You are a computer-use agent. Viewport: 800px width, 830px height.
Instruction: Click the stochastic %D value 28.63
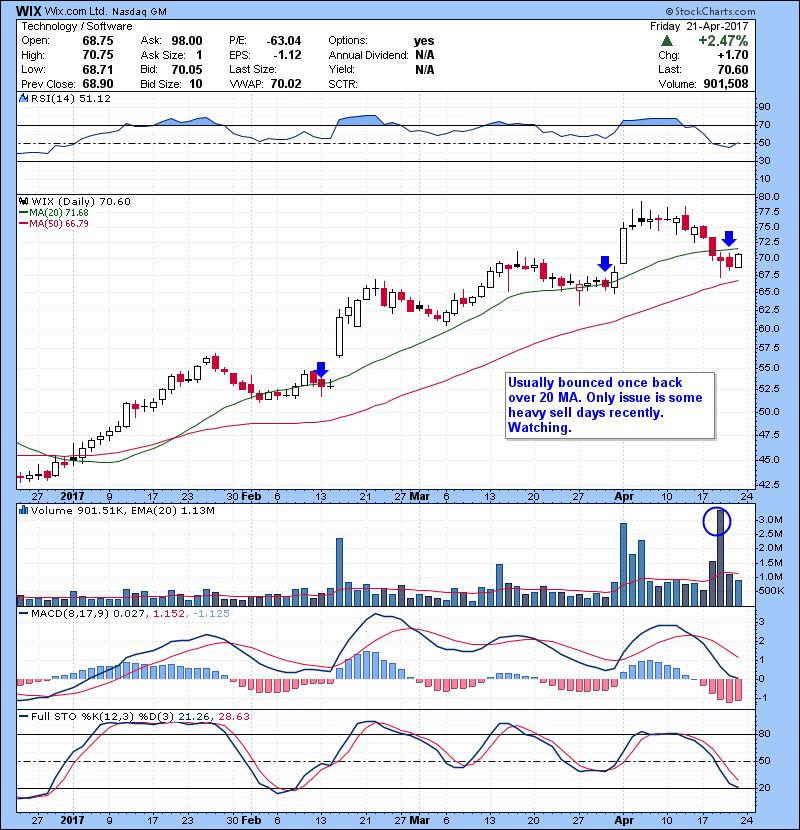pyautogui.click(x=234, y=717)
